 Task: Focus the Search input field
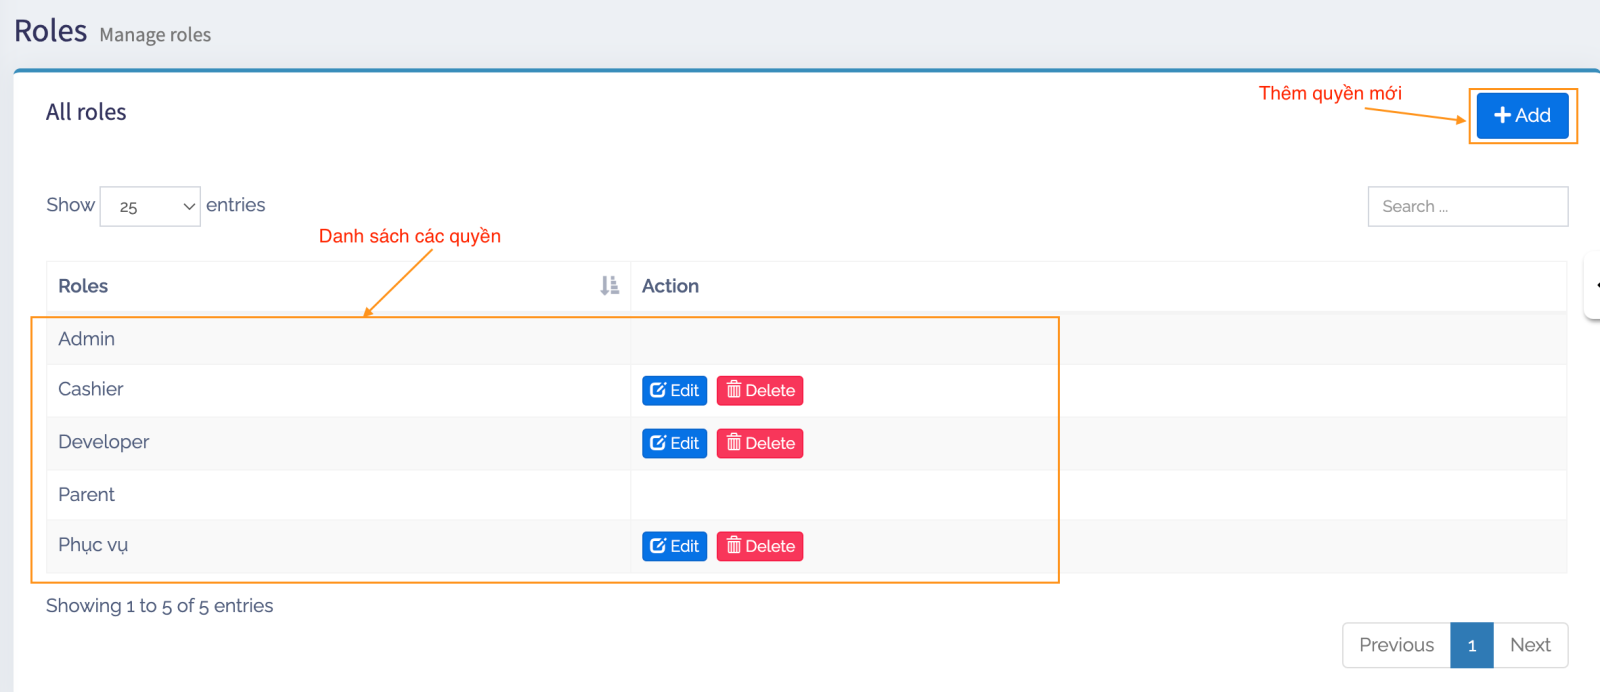[1467, 207]
